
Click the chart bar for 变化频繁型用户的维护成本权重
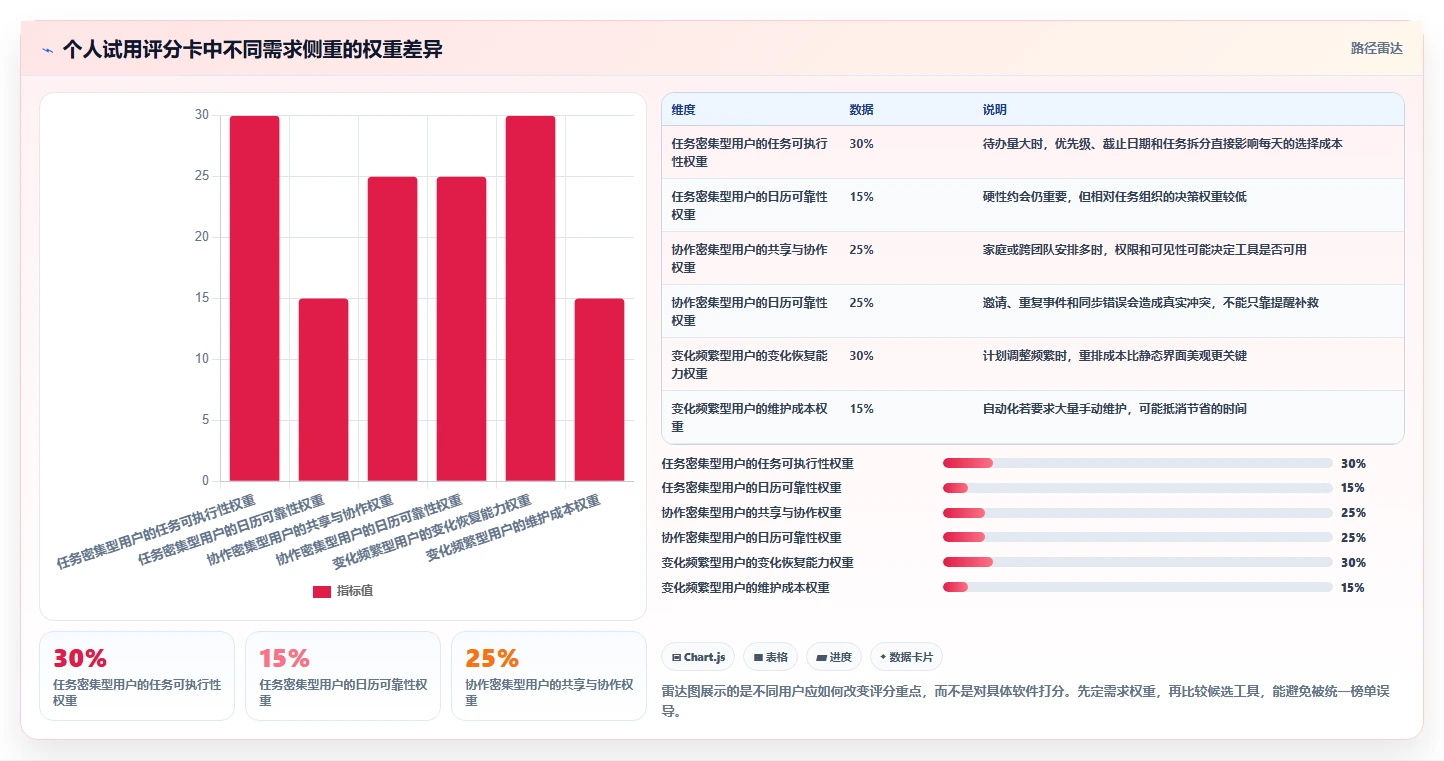click(x=599, y=390)
